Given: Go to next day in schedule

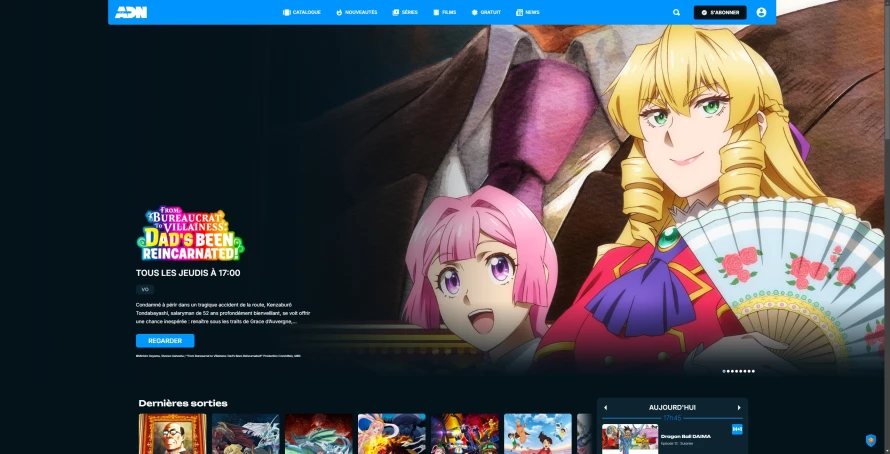Looking at the screenshot, I should click(739, 407).
